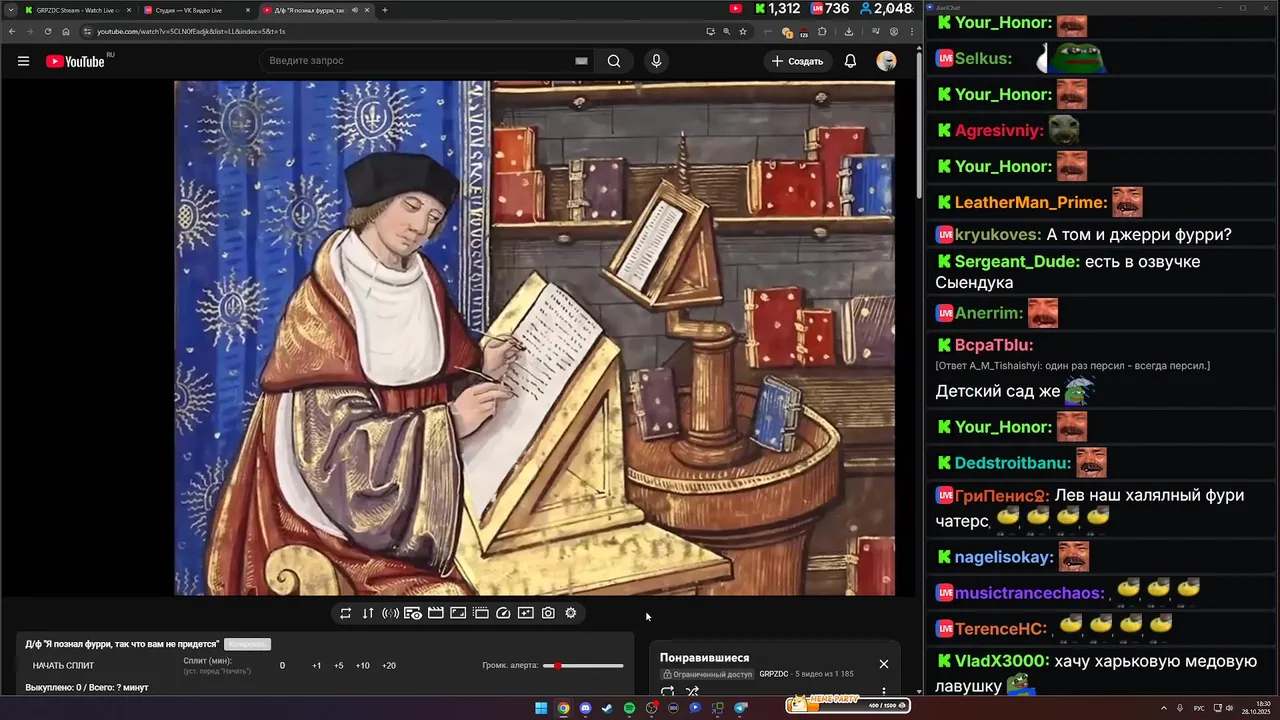Click kryukoves username in chat
The width and height of the screenshot is (1280, 720).
pyautogui.click(x=998, y=235)
